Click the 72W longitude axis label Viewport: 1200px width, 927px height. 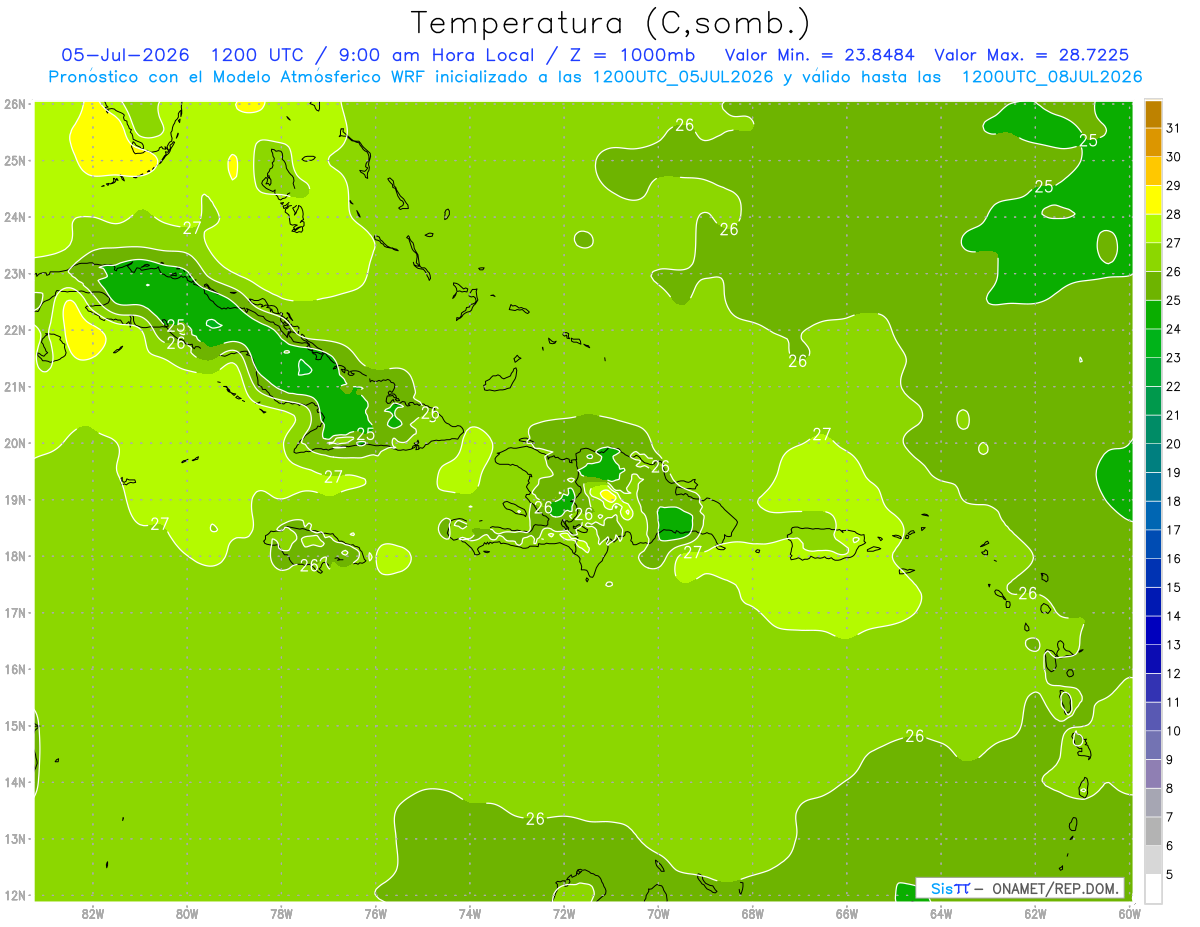tap(564, 913)
